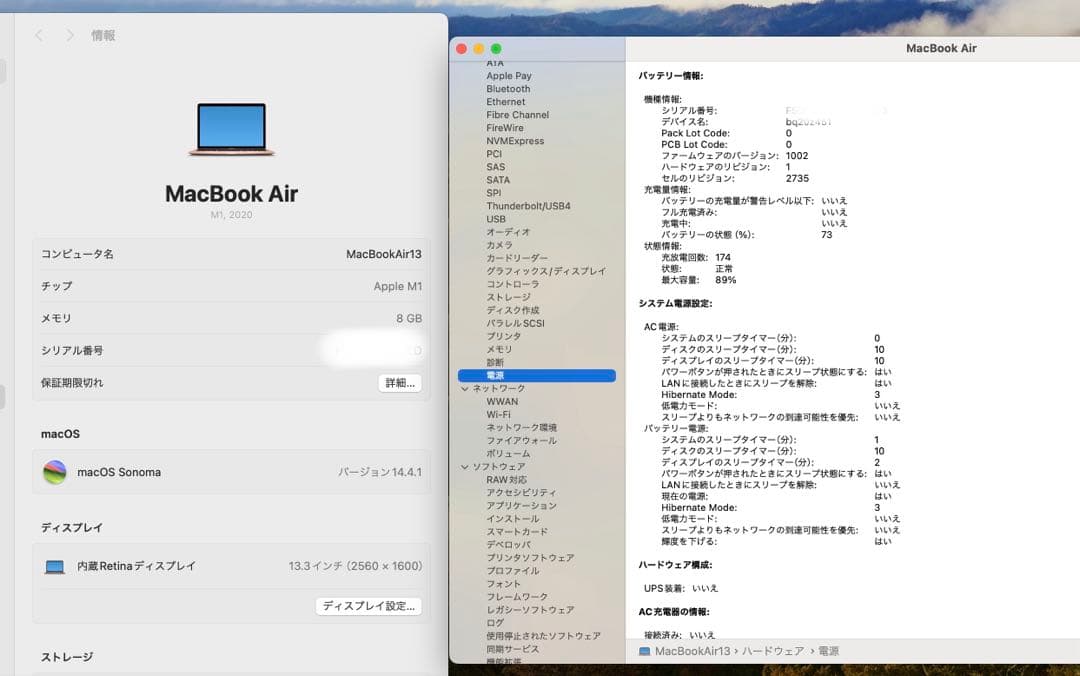Select ボリューム in the sidebar
The image size is (1080, 676).
508,454
